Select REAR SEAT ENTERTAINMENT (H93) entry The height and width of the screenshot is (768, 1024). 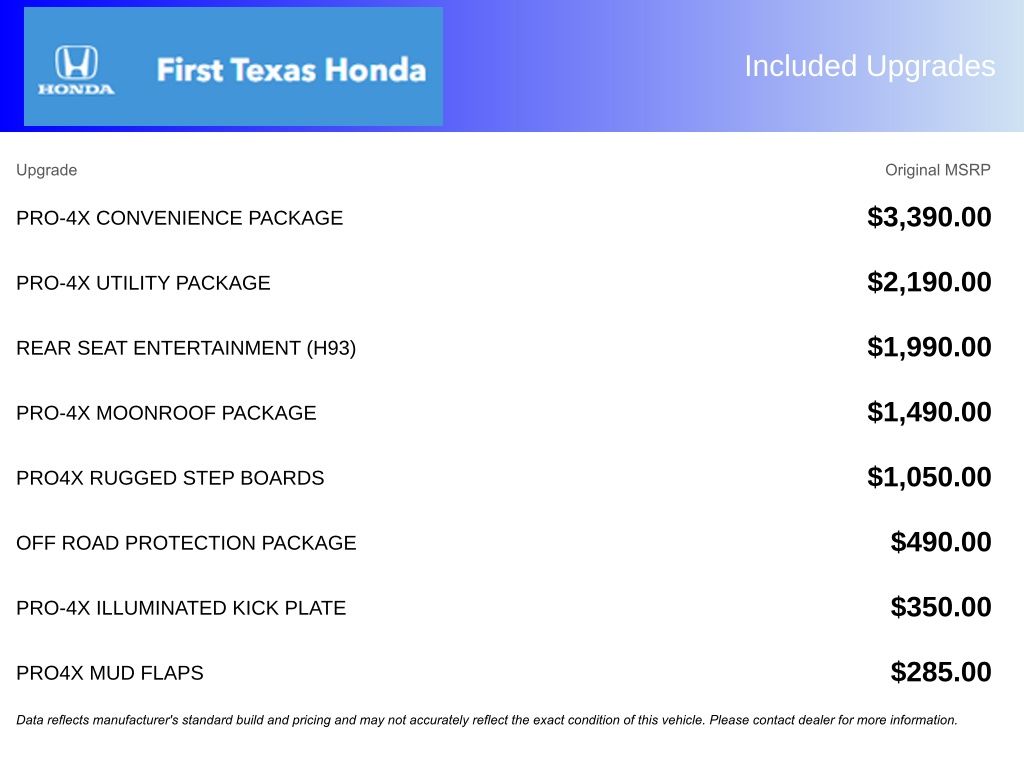[x=186, y=348]
